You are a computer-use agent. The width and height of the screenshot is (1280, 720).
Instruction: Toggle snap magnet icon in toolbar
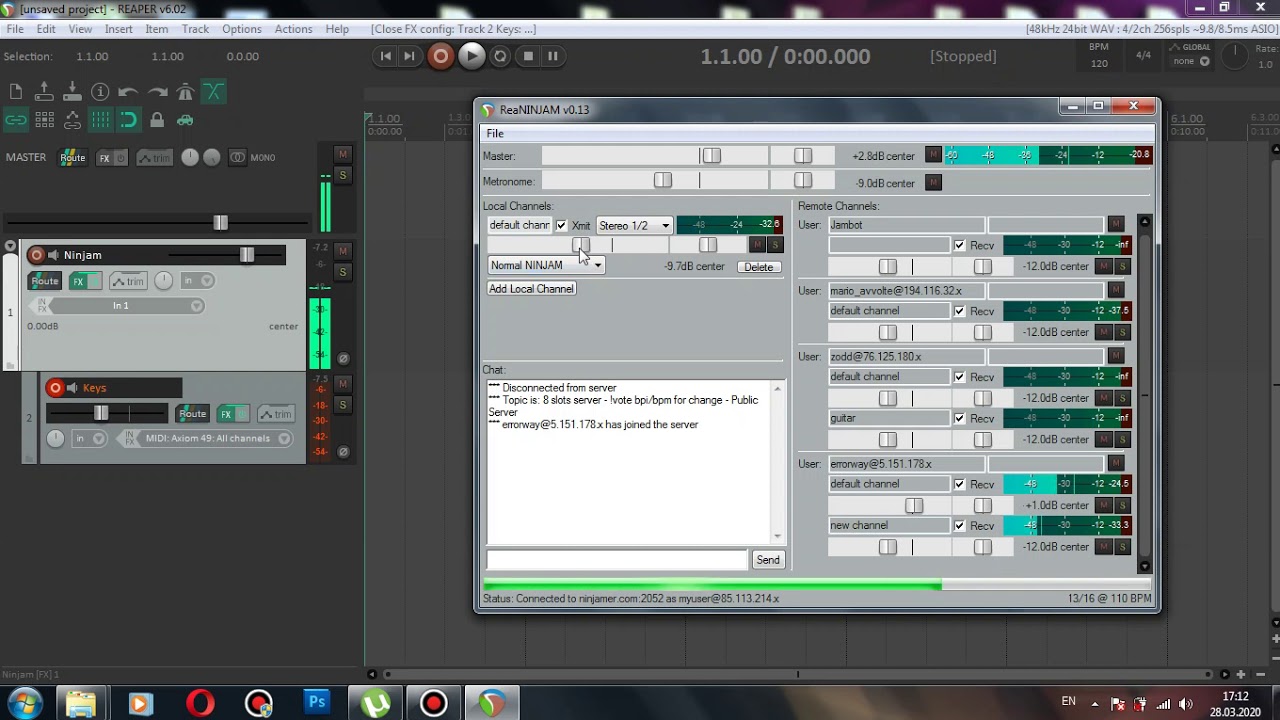[128, 120]
